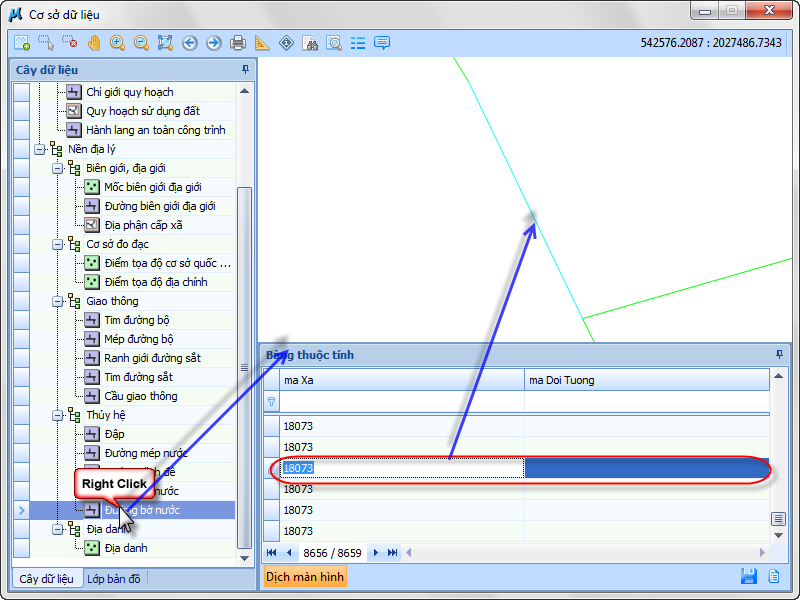The image size is (800, 600).
Task: Select the Pan hand tool
Action: click(x=94, y=43)
